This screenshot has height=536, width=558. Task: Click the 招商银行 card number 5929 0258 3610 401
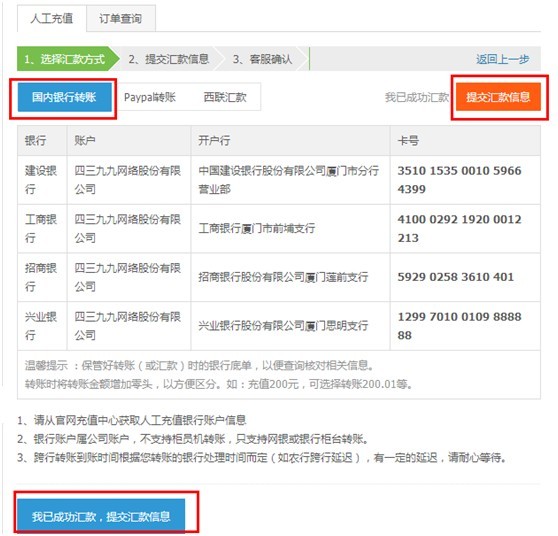[x=456, y=277]
